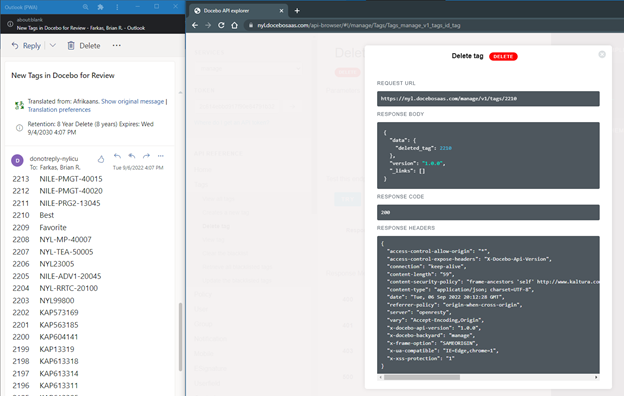Screen dimensions: 624x396
Task: Click the sender name donotreply-nylicu
Action: pos(54,158)
